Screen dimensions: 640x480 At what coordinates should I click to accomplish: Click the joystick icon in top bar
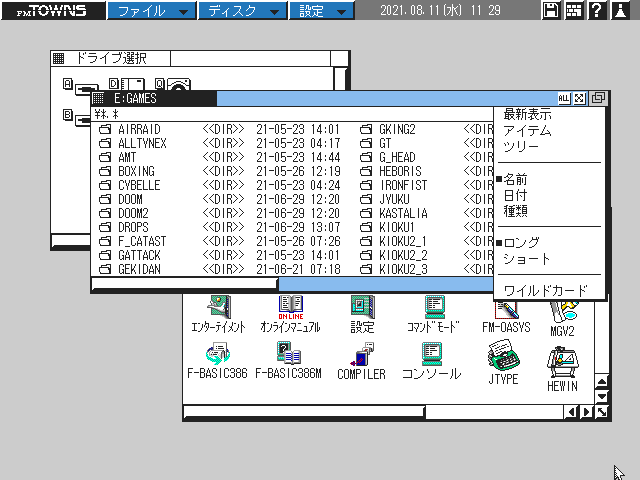pos(620,10)
